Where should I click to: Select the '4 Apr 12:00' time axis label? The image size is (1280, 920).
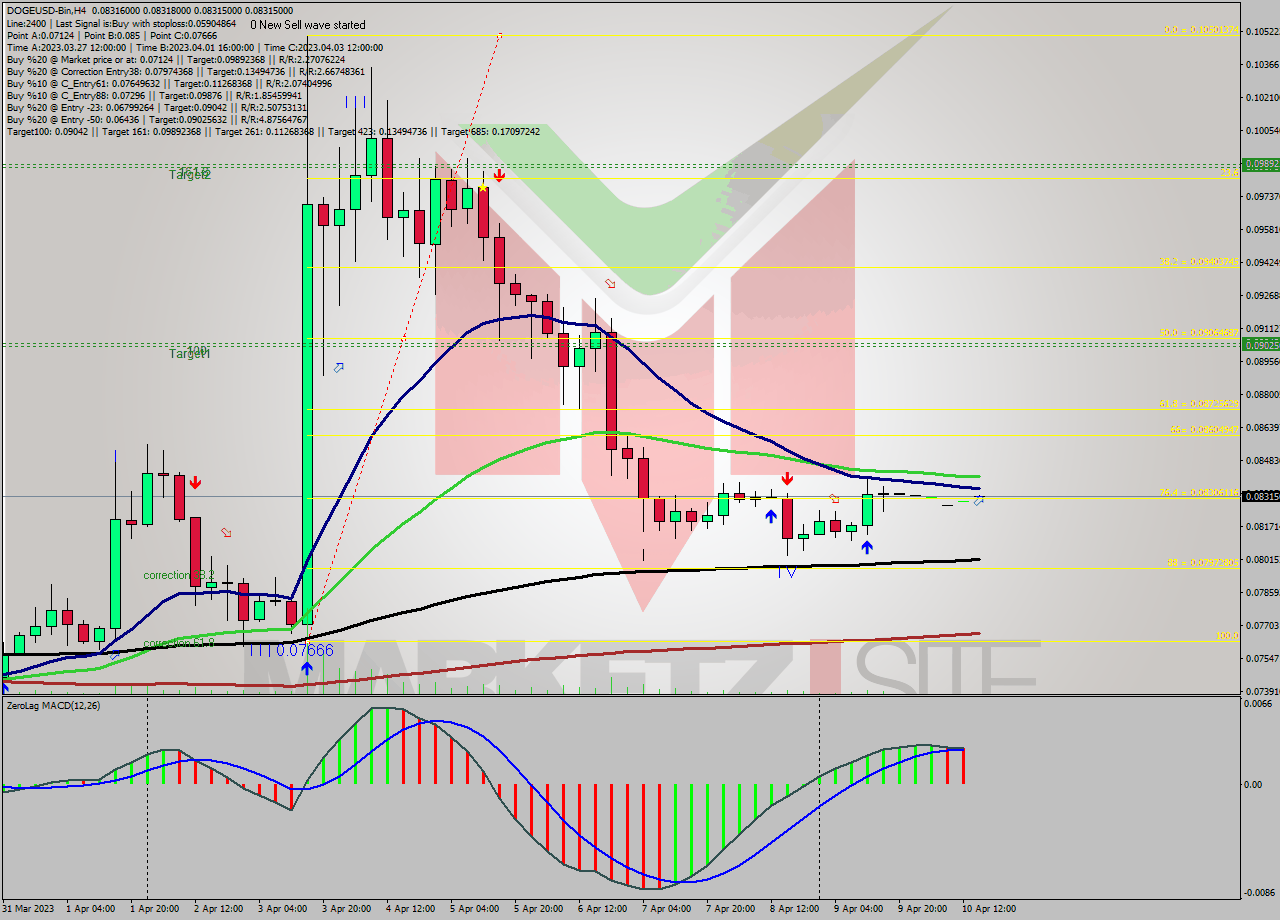[x=409, y=909]
